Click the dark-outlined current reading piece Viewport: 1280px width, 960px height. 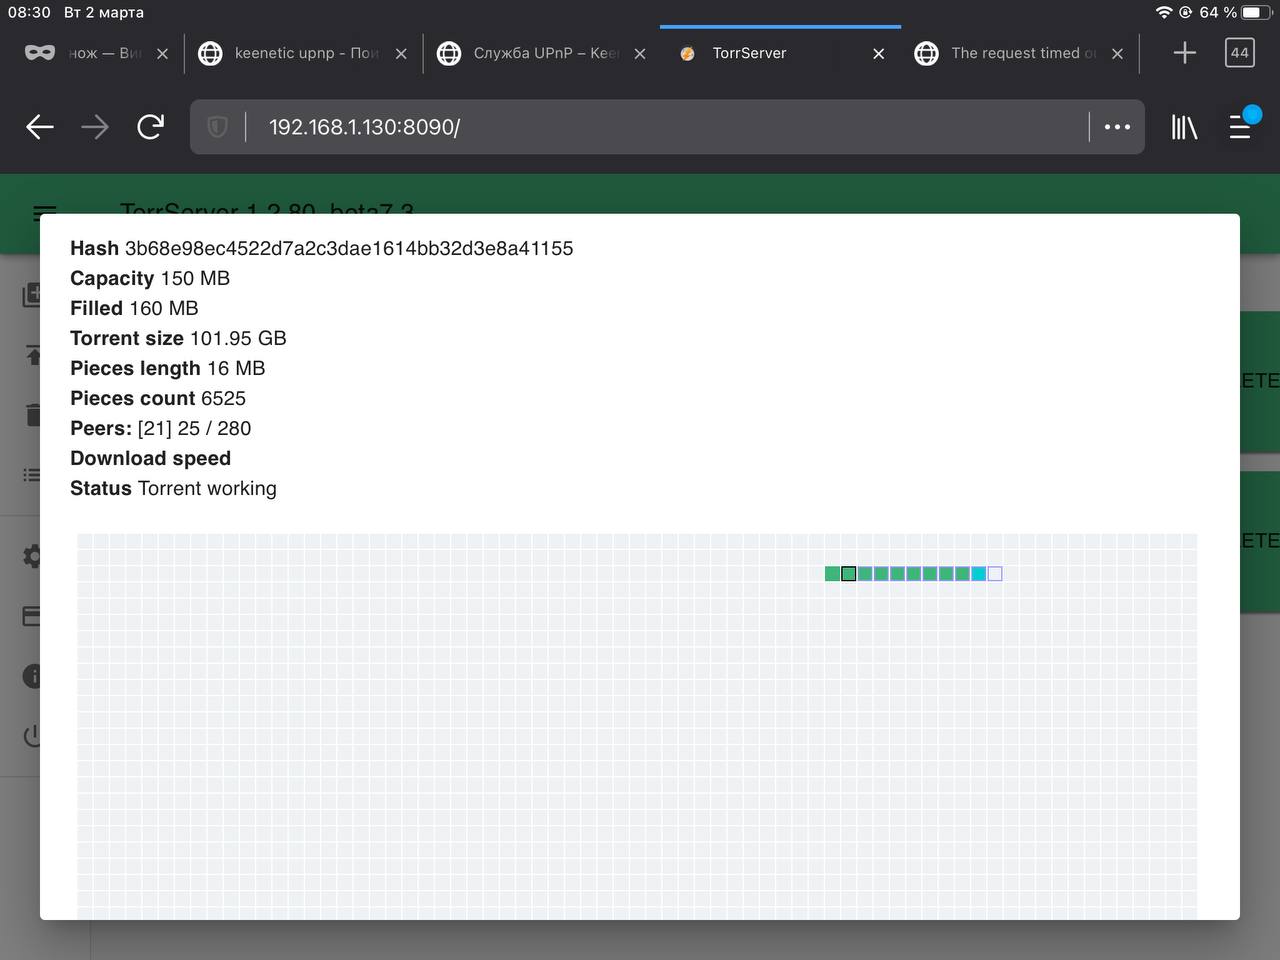[x=849, y=574]
